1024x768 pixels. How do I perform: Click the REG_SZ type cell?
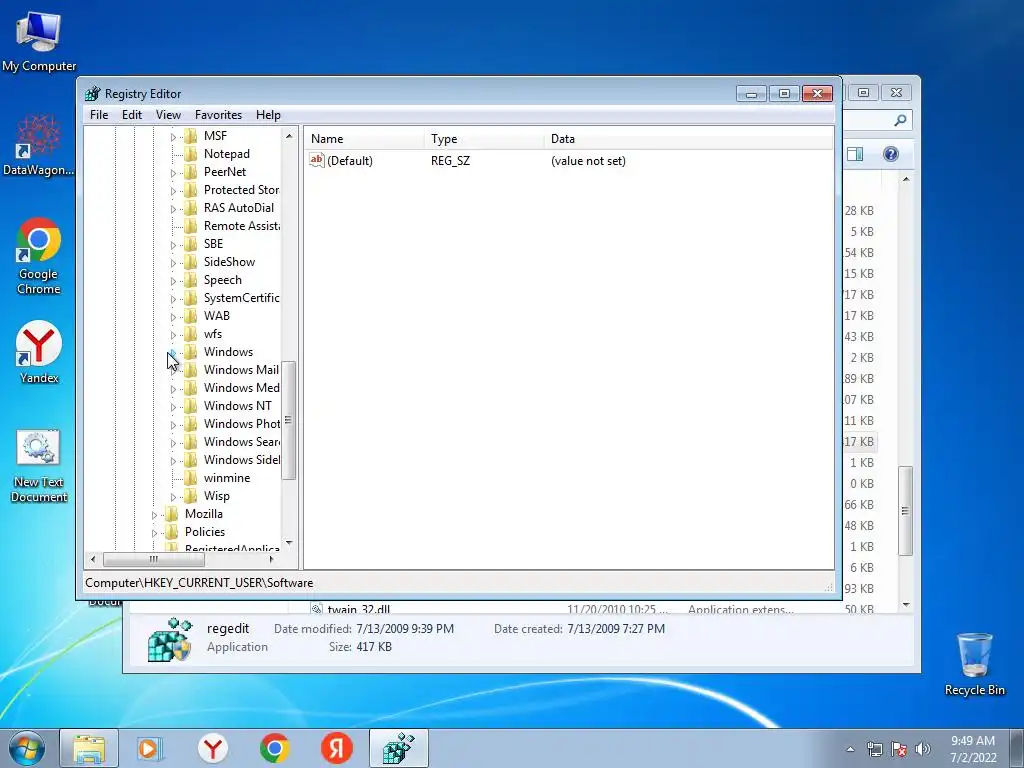click(x=450, y=161)
